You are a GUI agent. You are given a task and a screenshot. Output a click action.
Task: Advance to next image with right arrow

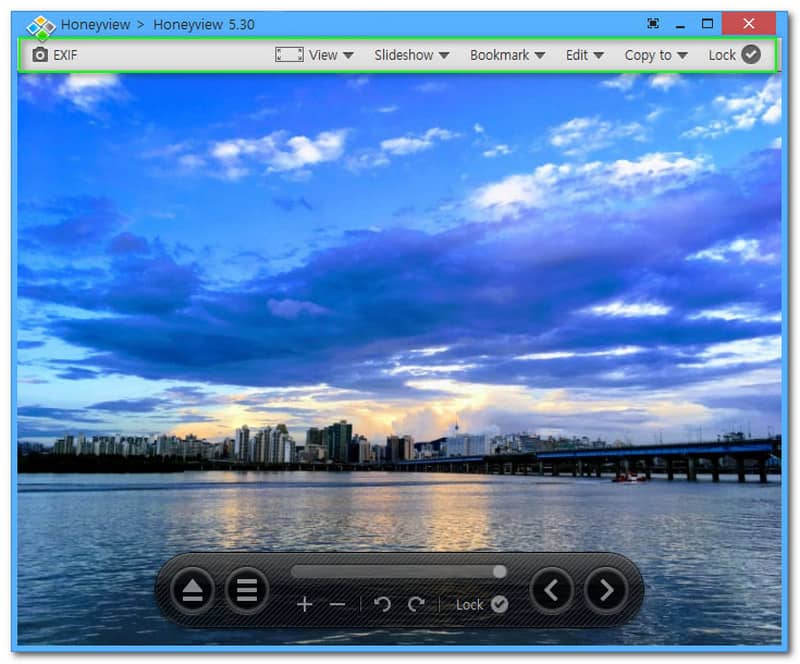click(x=606, y=591)
